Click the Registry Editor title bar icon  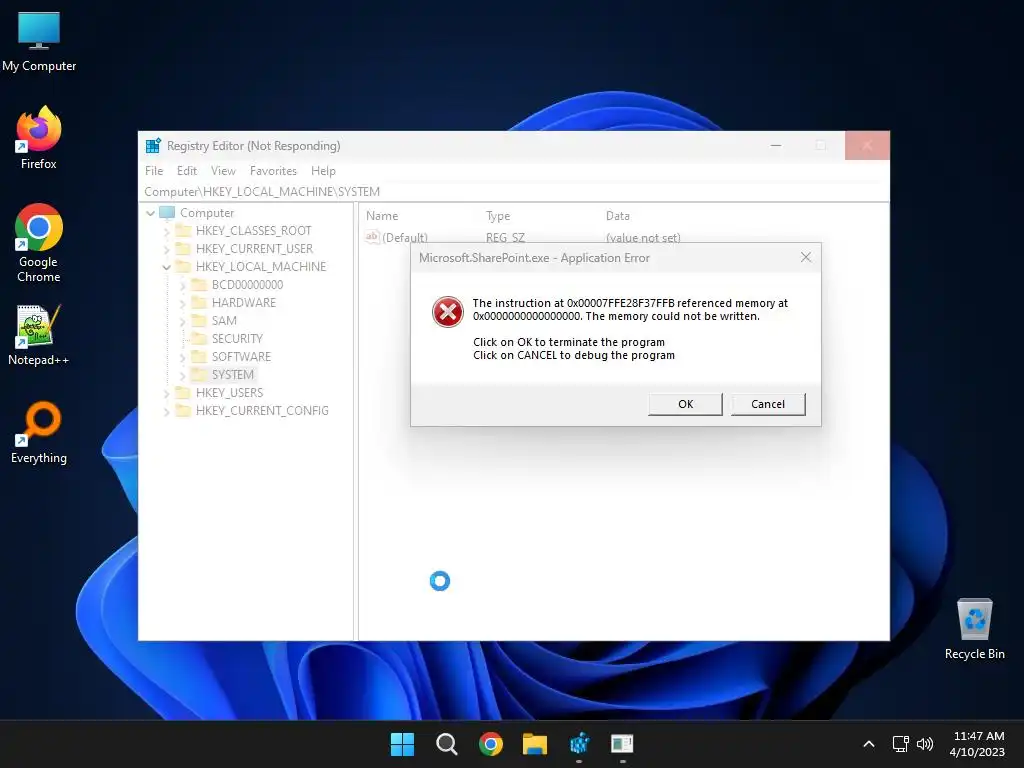click(x=153, y=146)
